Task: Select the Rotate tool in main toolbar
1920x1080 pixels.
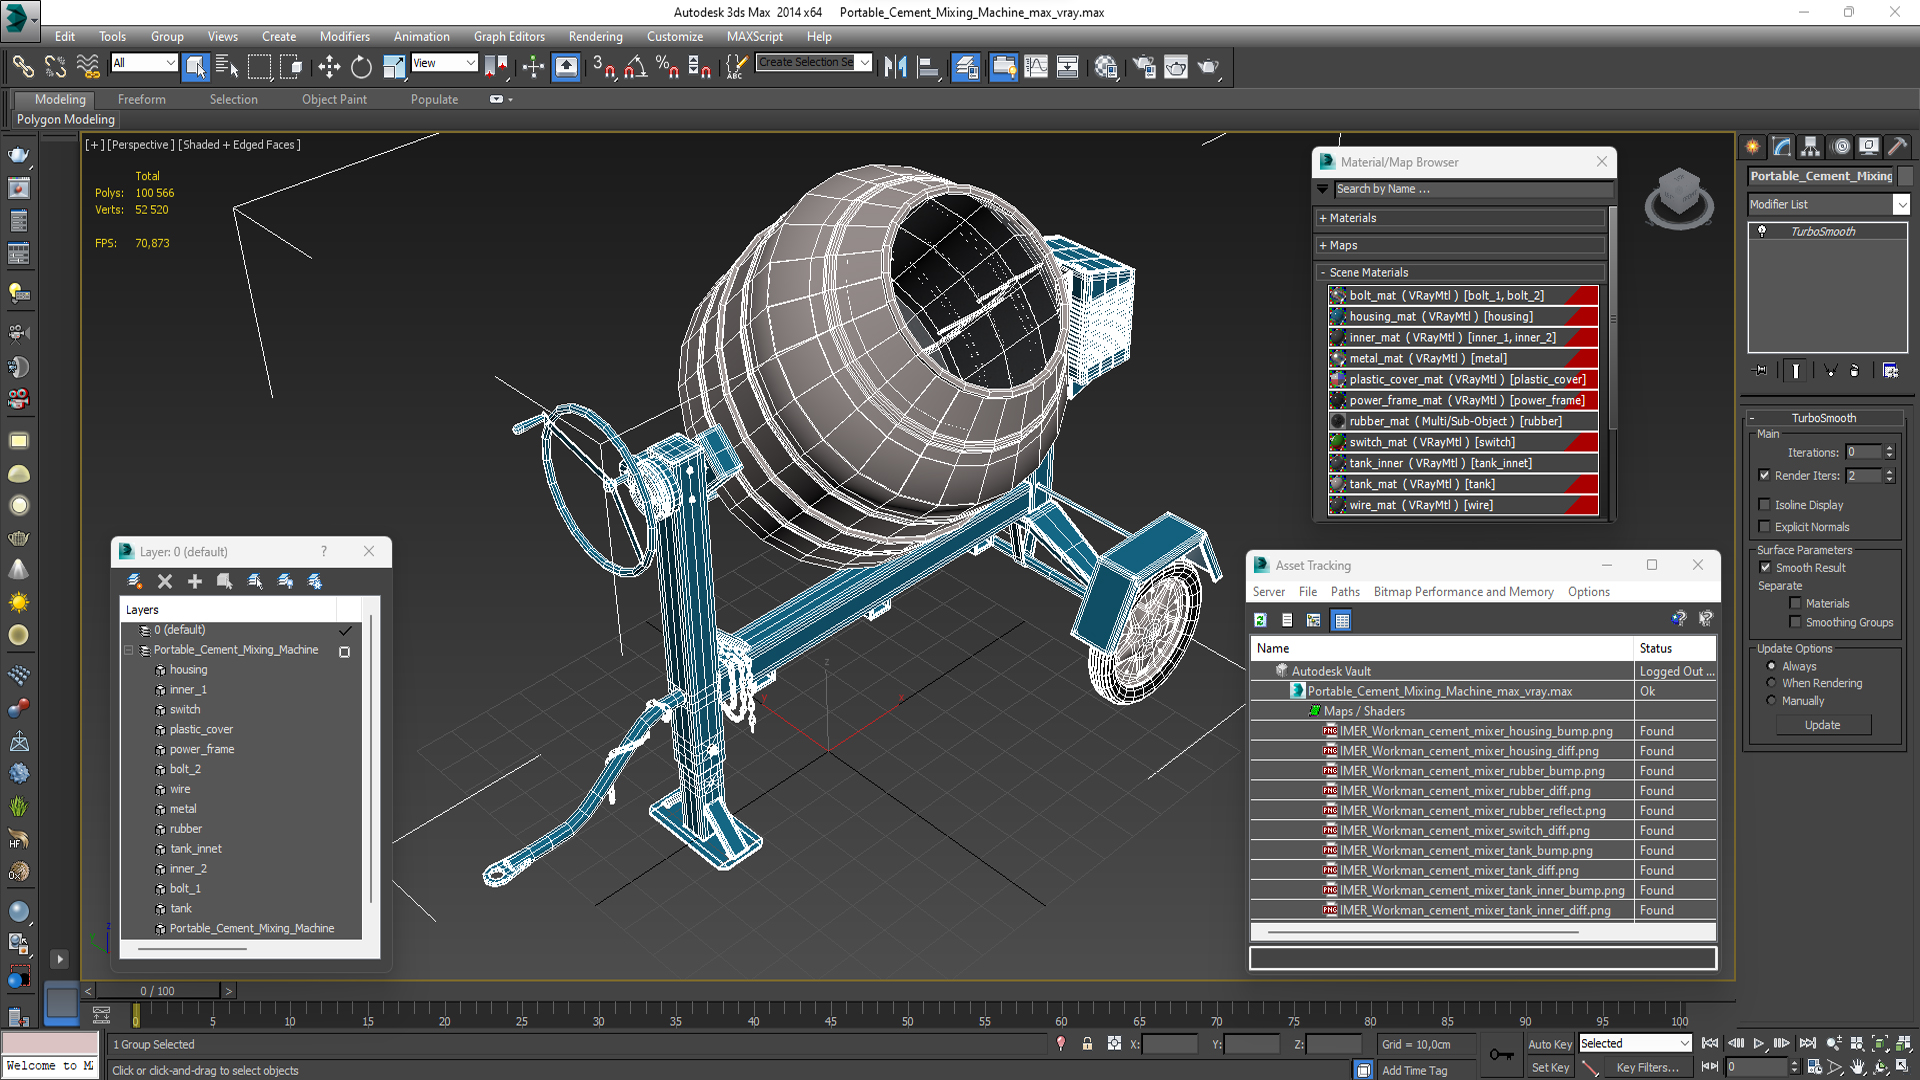Action: pos(361,67)
